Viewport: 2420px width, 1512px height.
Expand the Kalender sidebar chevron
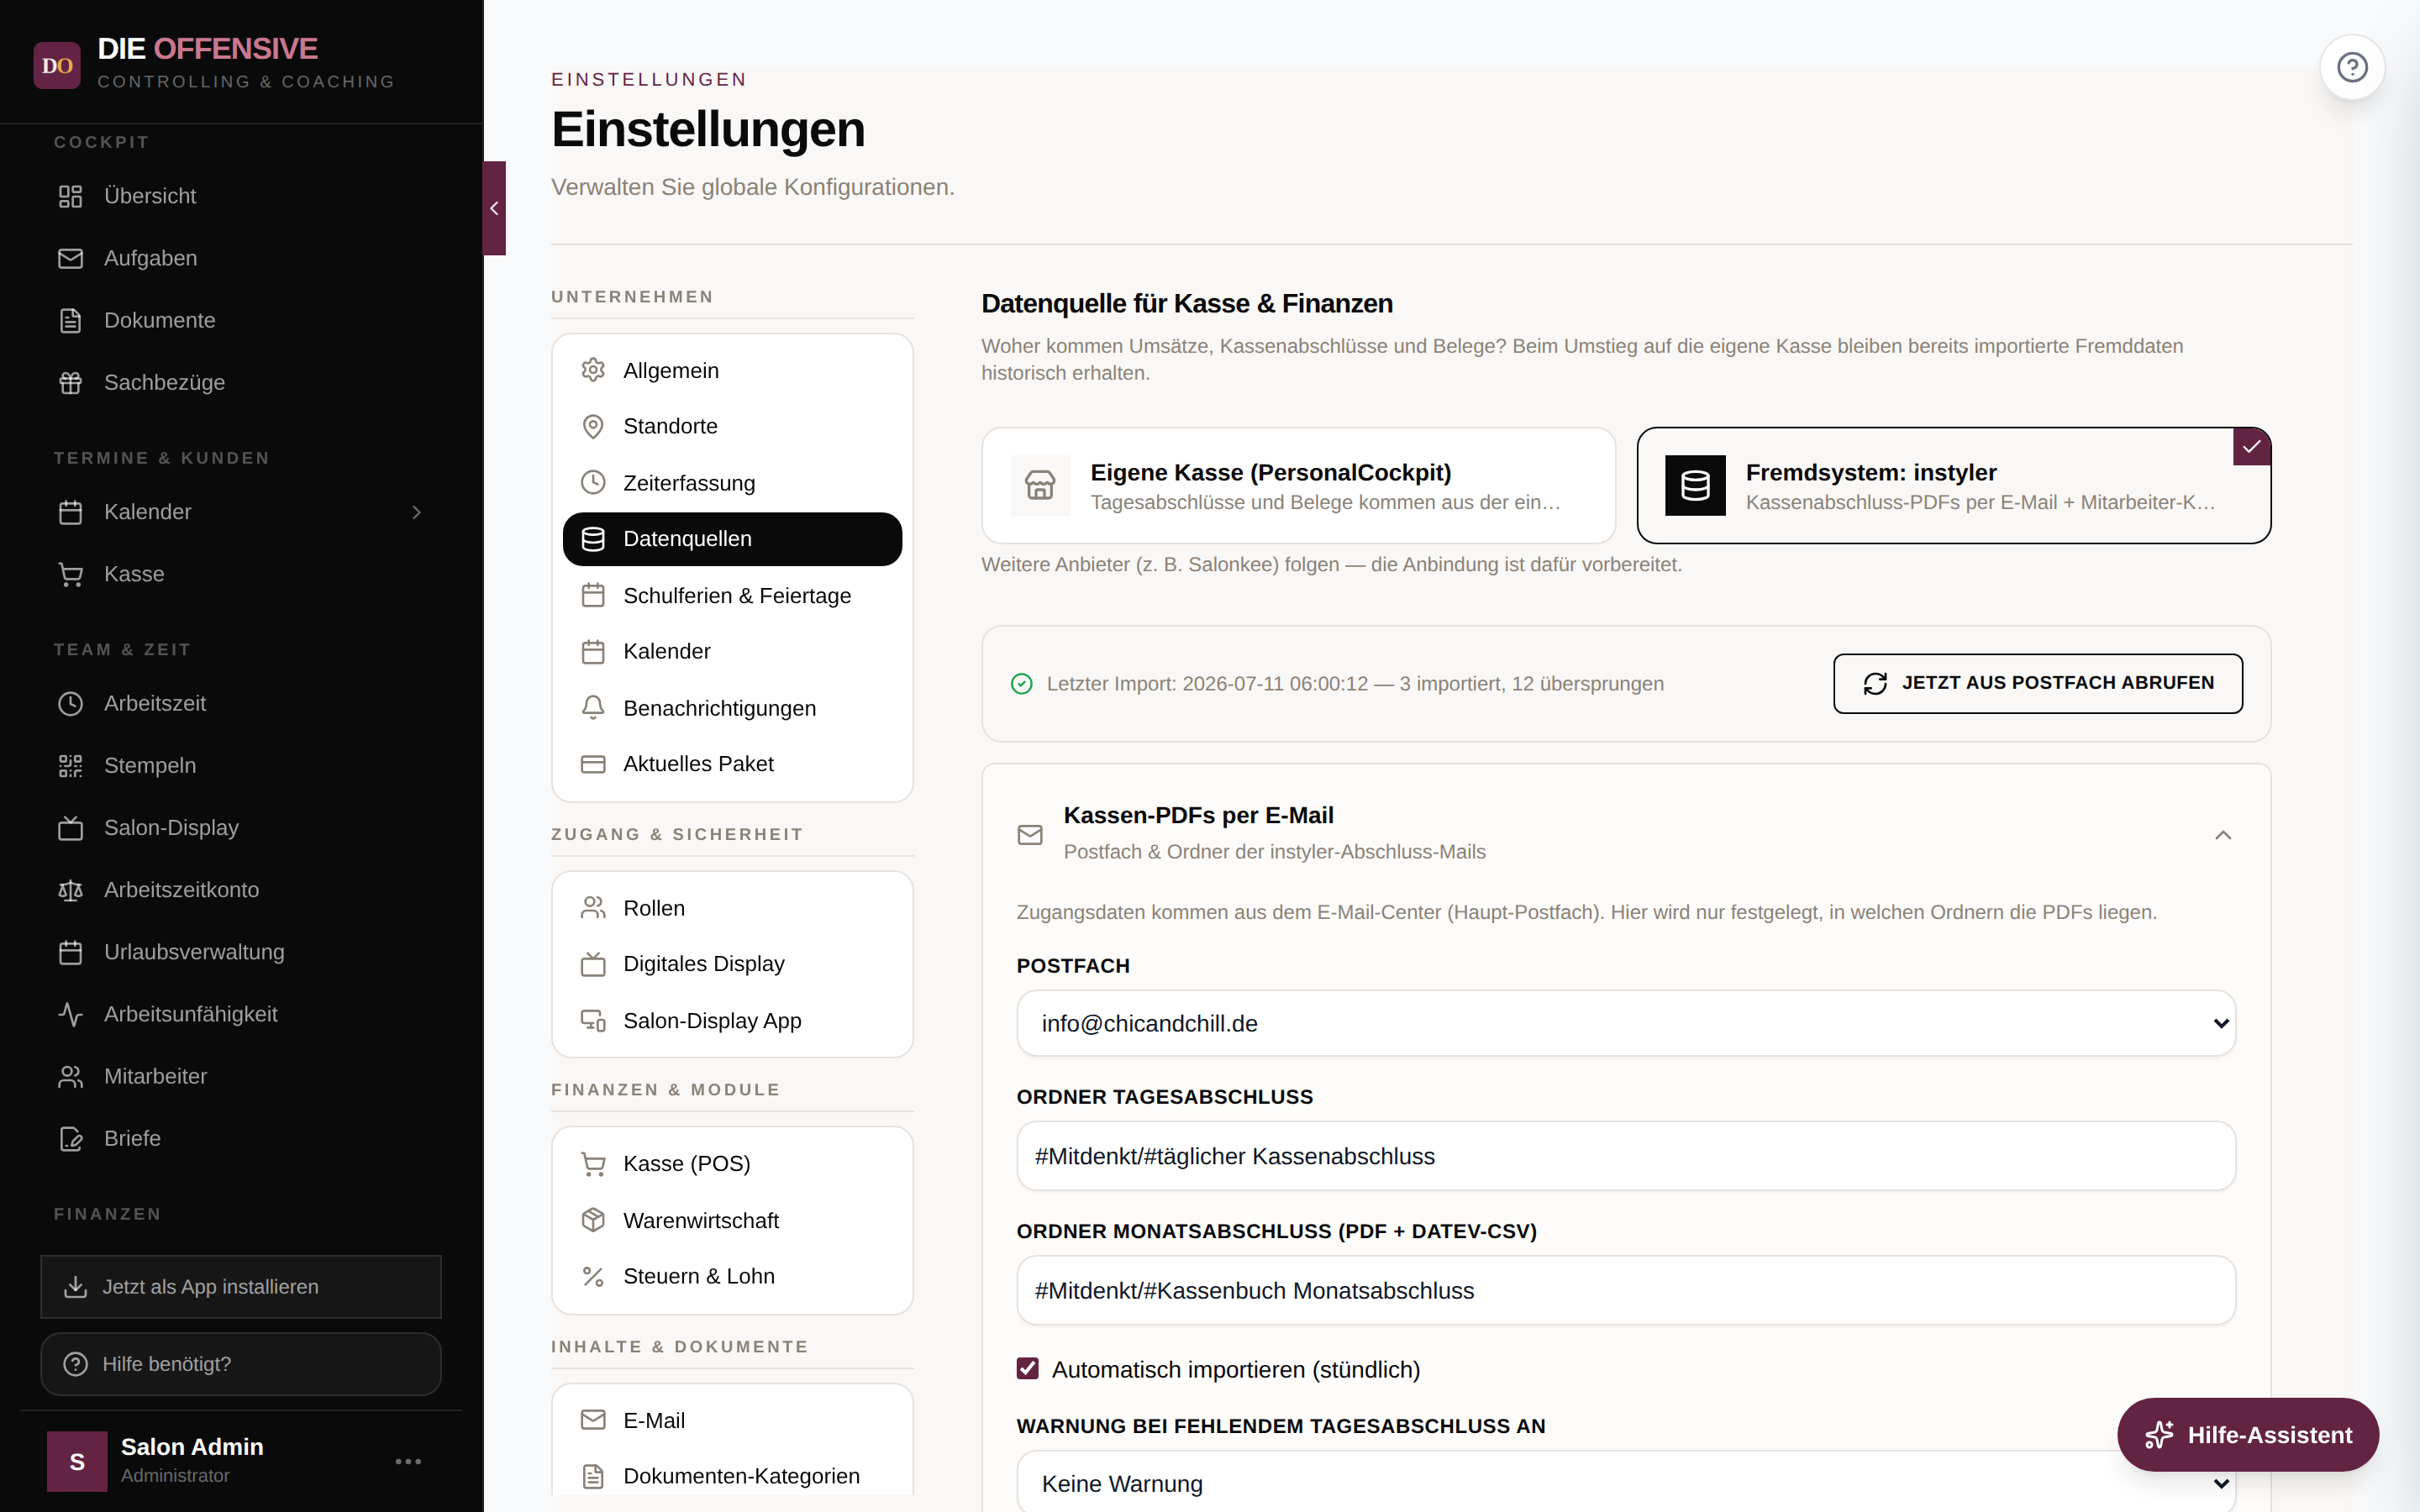coord(417,512)
